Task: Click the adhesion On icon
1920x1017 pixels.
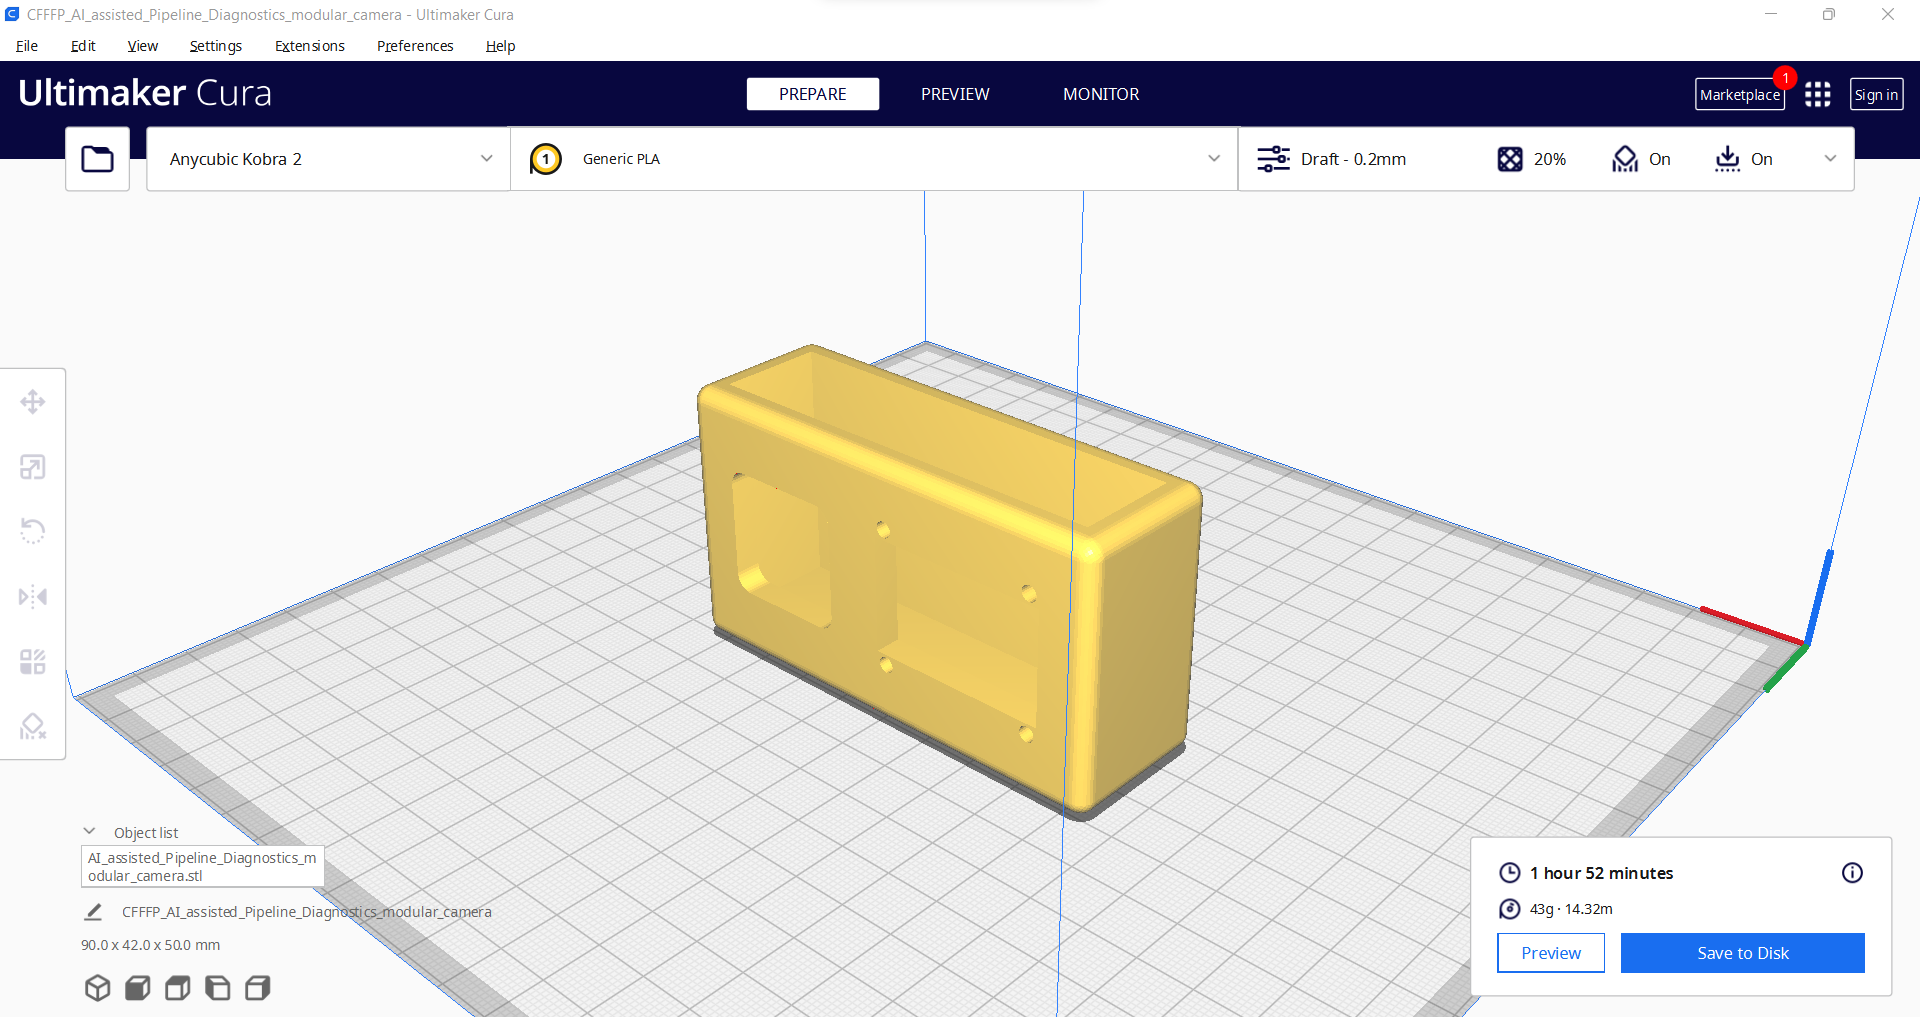Action: point(1728,159)
